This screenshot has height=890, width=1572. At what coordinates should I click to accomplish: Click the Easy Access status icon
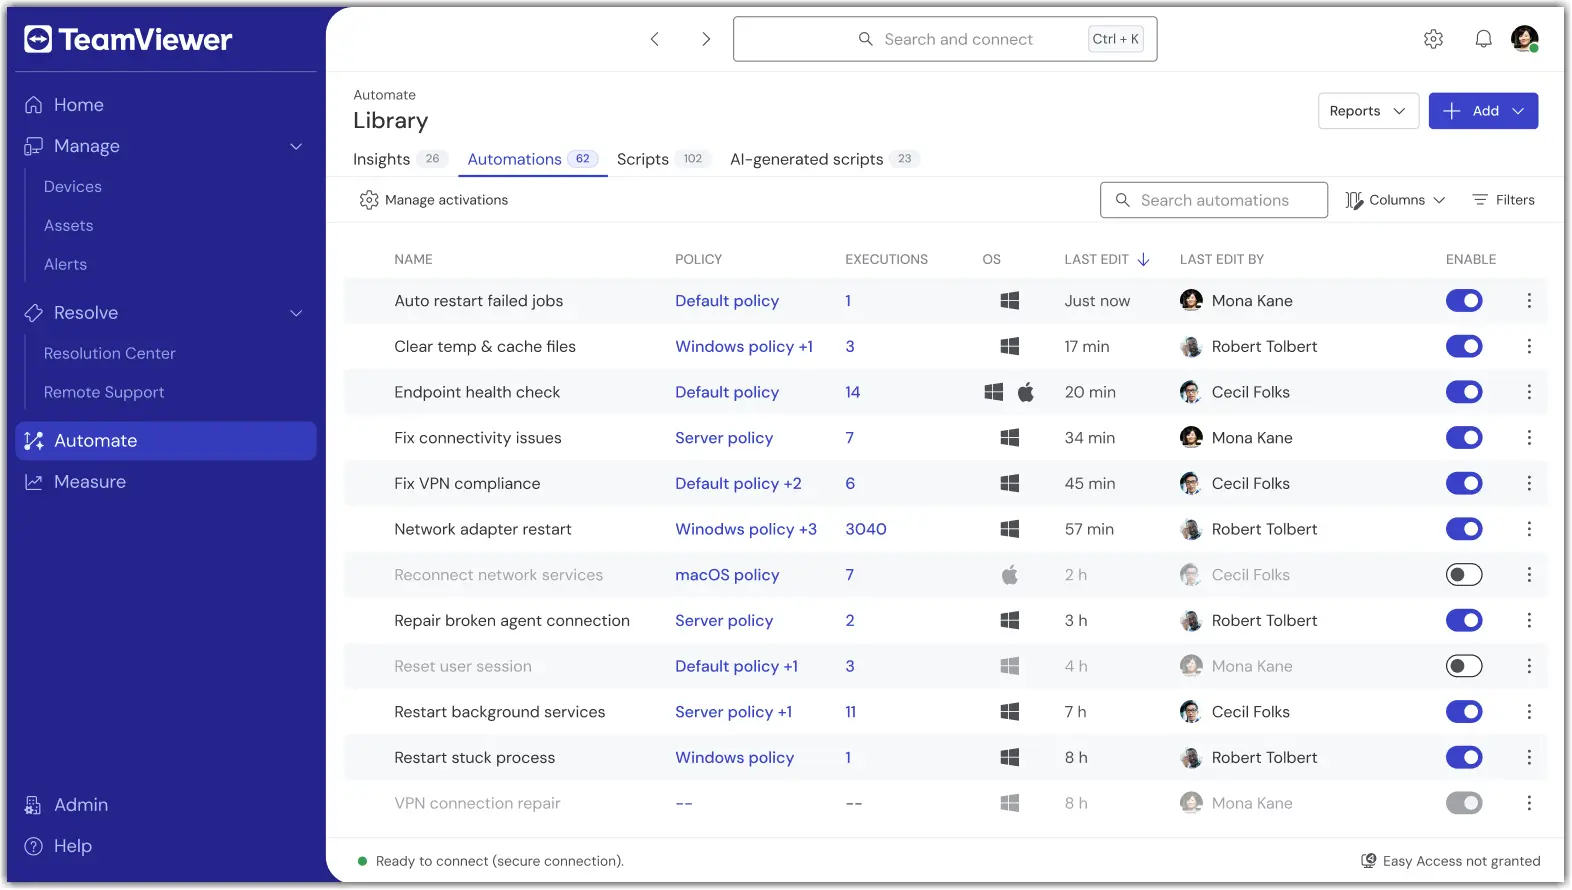(1369, 861)
